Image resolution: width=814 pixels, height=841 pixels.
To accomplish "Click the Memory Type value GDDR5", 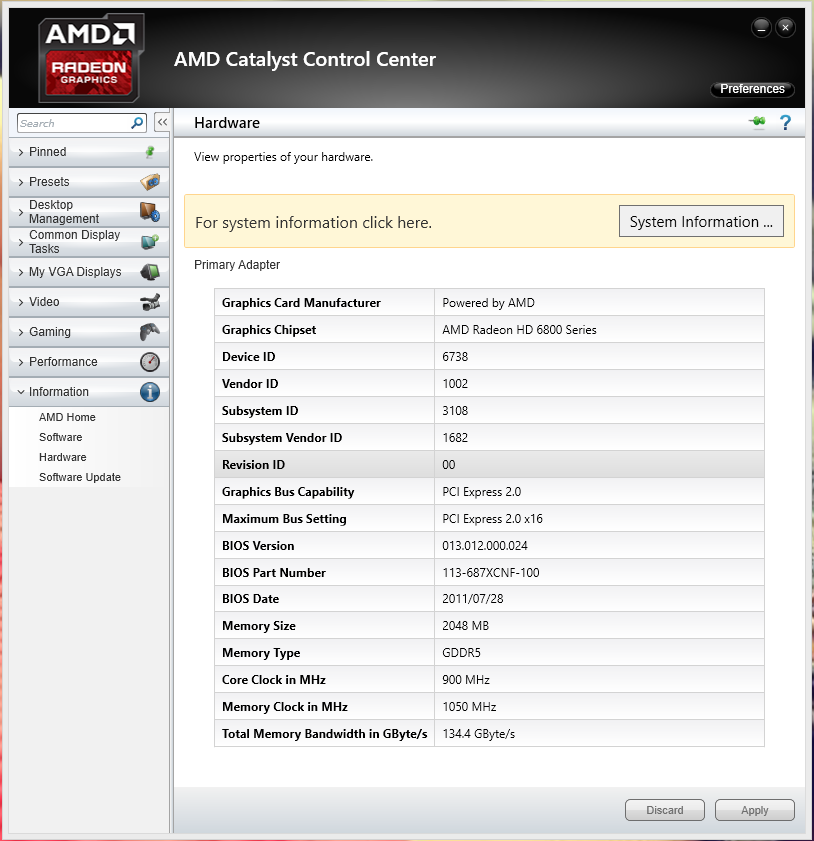I will pyautogui.click(x=461, y=653).
